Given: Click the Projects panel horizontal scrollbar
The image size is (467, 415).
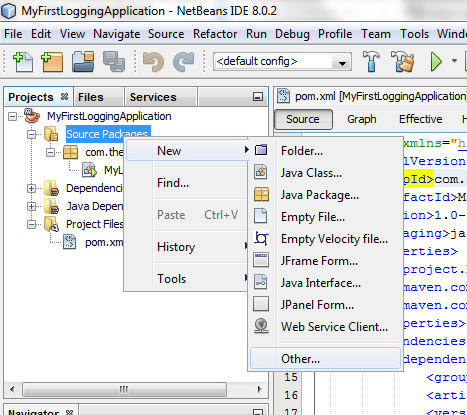Looking at the screenshot, I should coord(124,389).
